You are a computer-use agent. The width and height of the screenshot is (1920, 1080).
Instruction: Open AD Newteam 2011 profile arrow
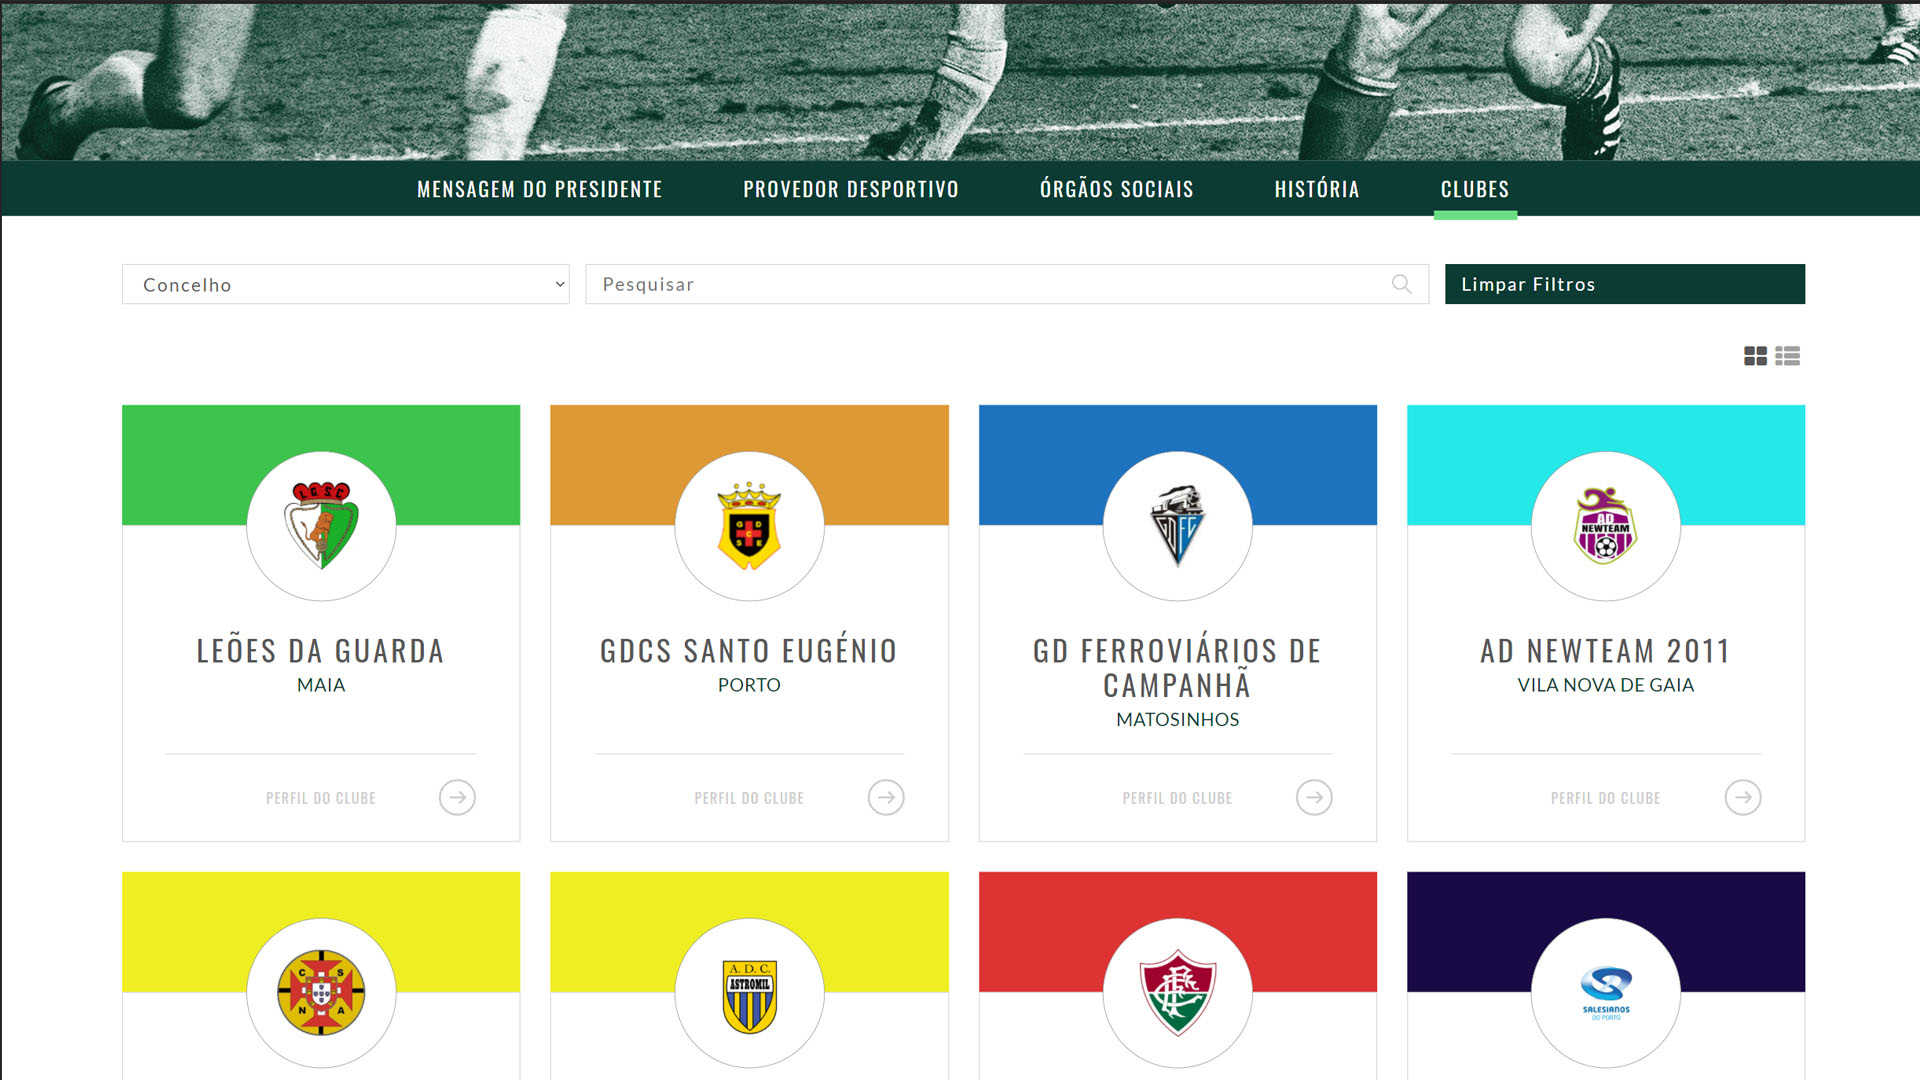(1743, 797)
